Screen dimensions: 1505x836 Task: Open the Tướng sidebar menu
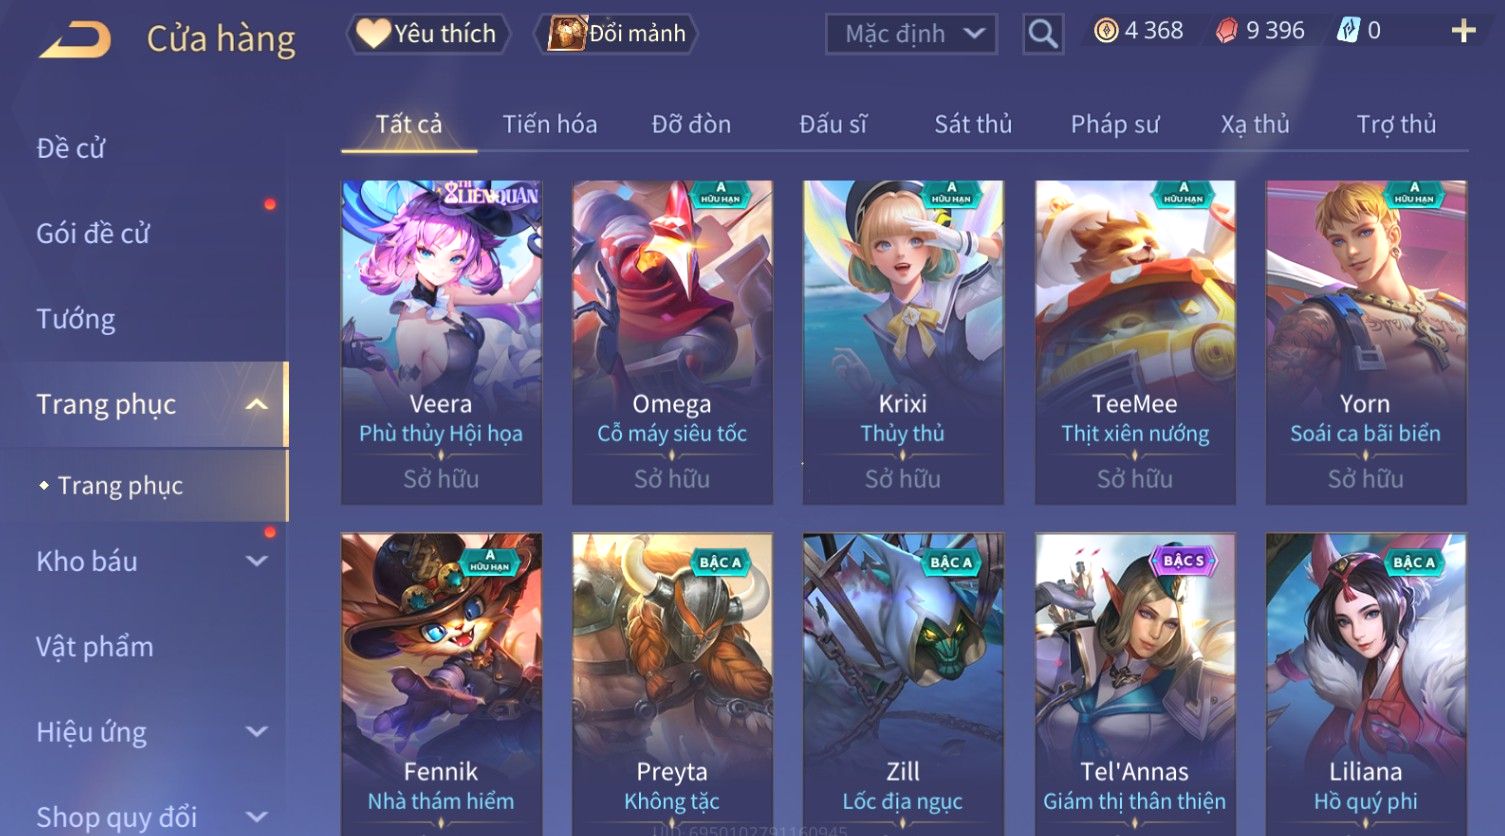(x=76, y=319)
